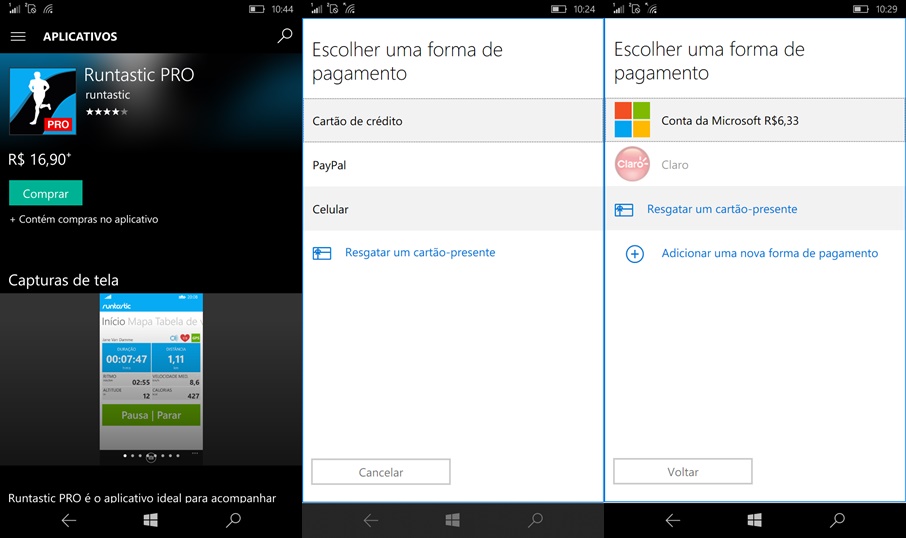The height and width of the screenshot is (538, 906).
Task: Click the Voltar button
Action: 683,472
